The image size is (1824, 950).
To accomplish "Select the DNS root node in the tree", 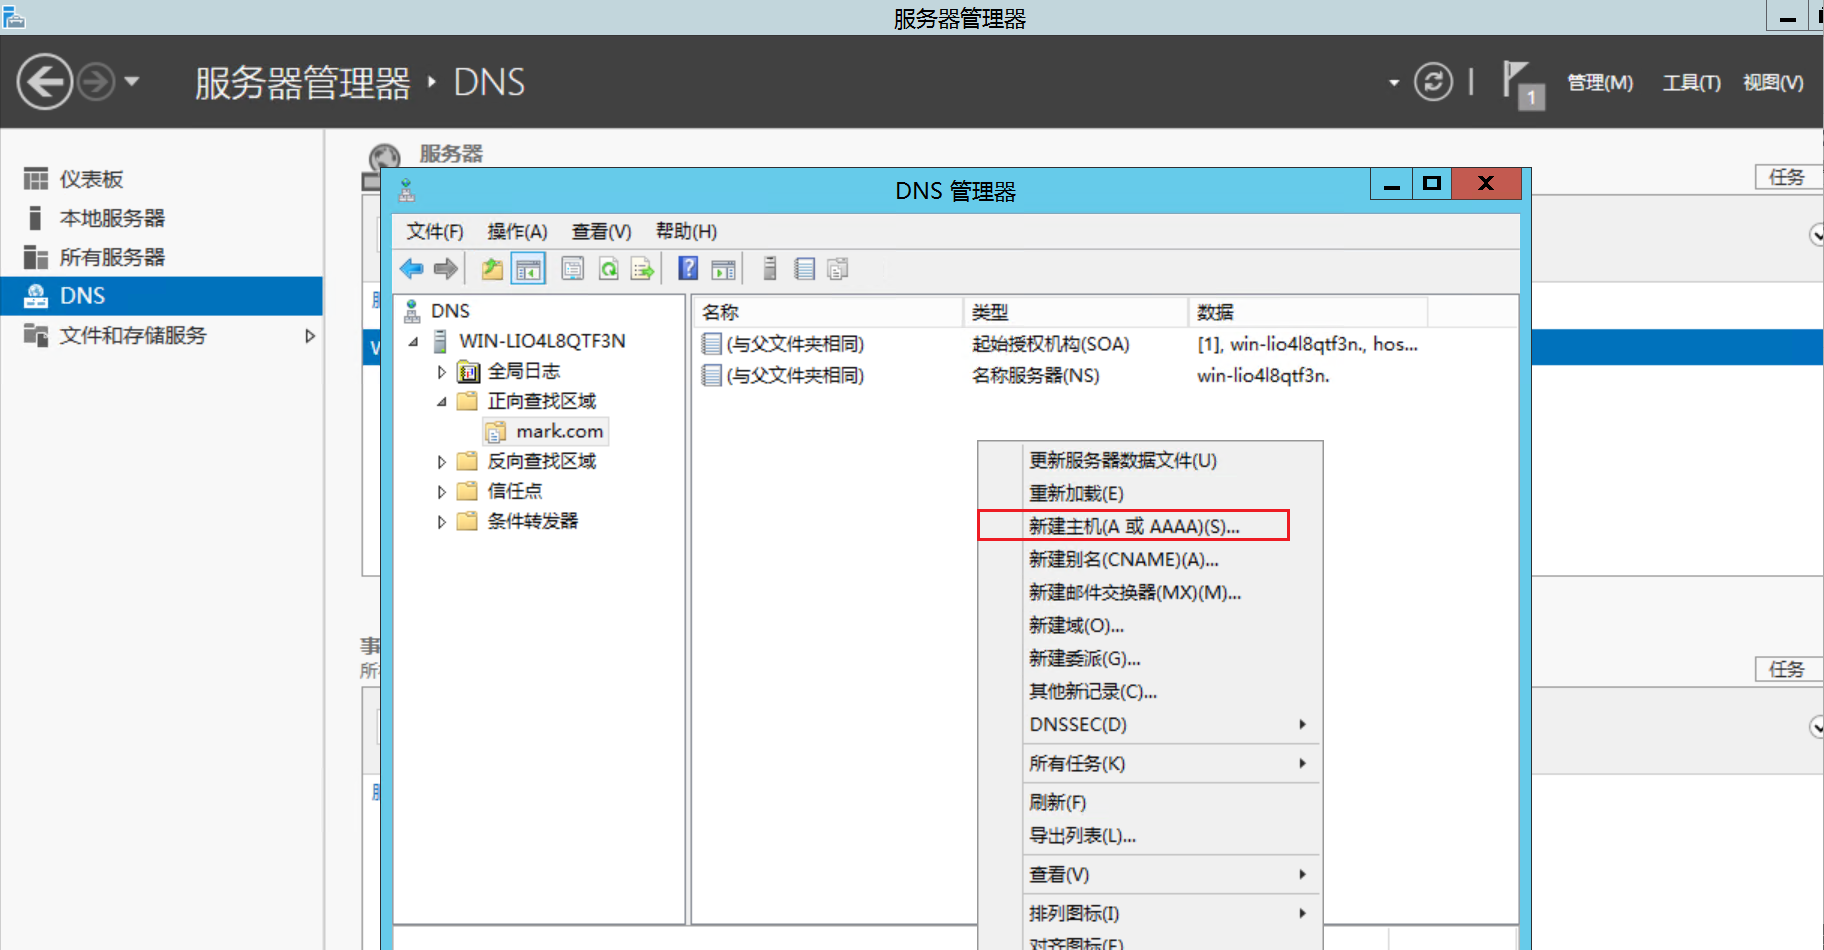I will (450, 311).
